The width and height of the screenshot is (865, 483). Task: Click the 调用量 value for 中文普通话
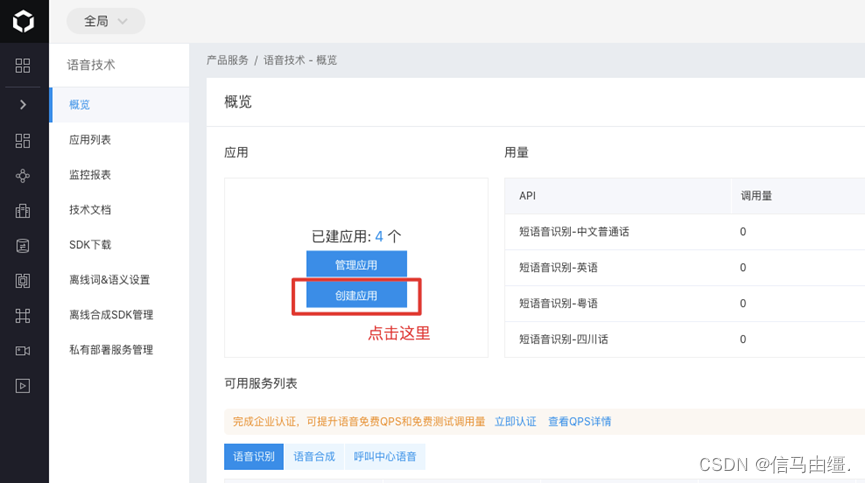(743, 232)
